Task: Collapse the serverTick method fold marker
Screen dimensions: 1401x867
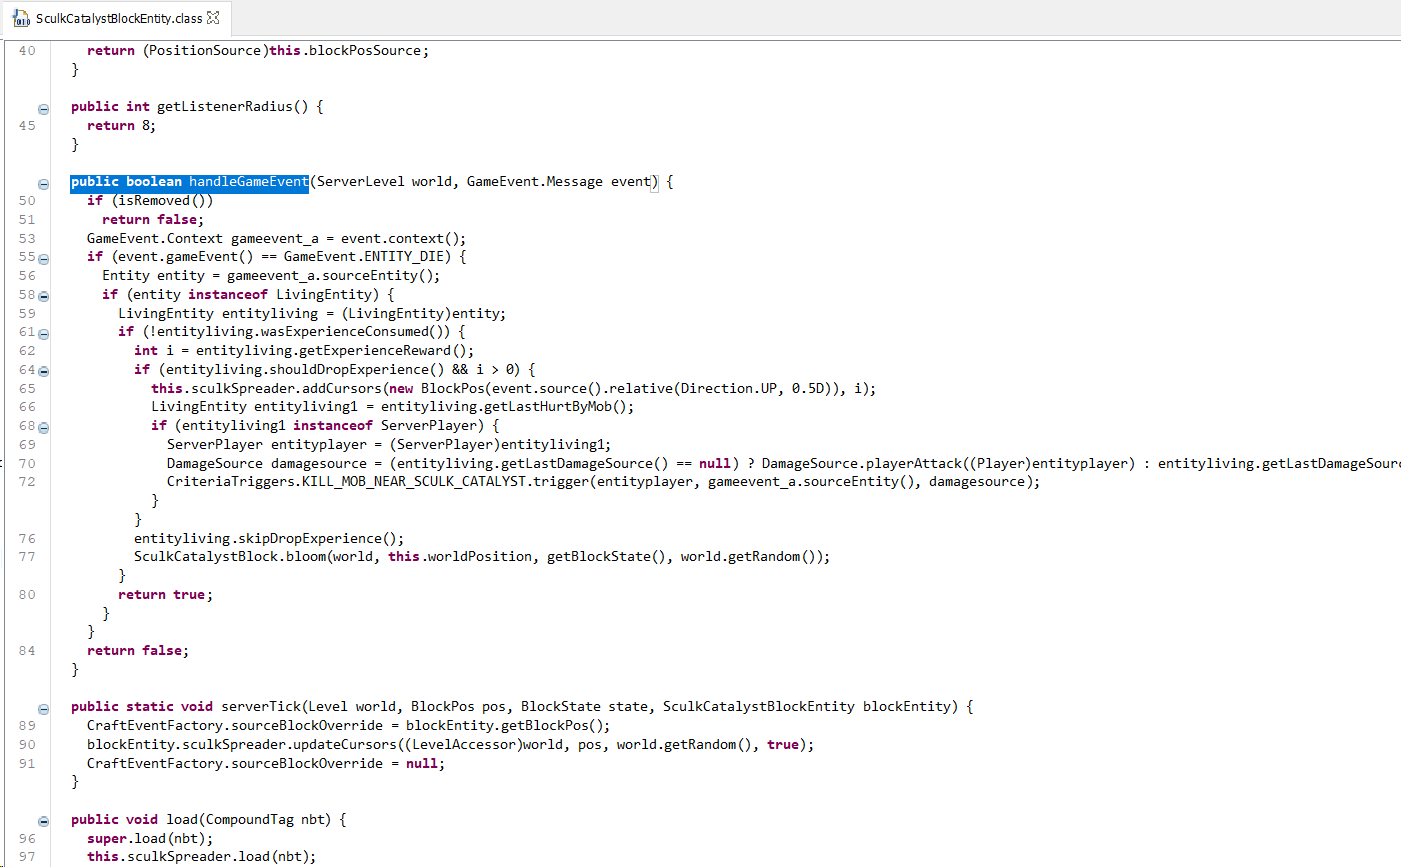Action: (42, 707)
